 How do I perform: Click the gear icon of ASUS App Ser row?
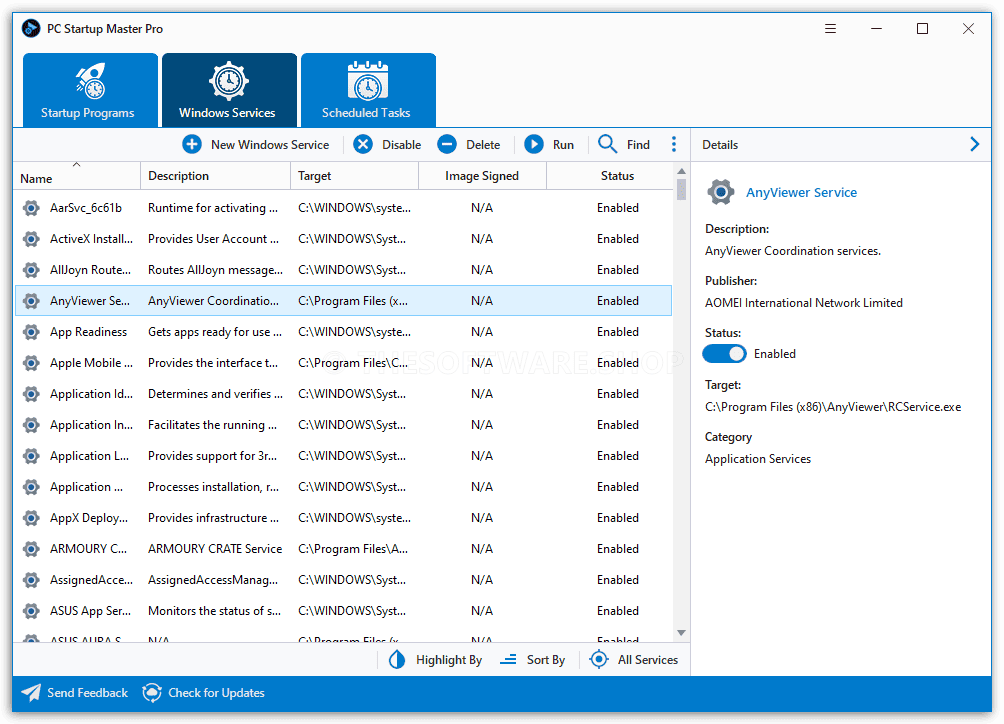[31, 611]
